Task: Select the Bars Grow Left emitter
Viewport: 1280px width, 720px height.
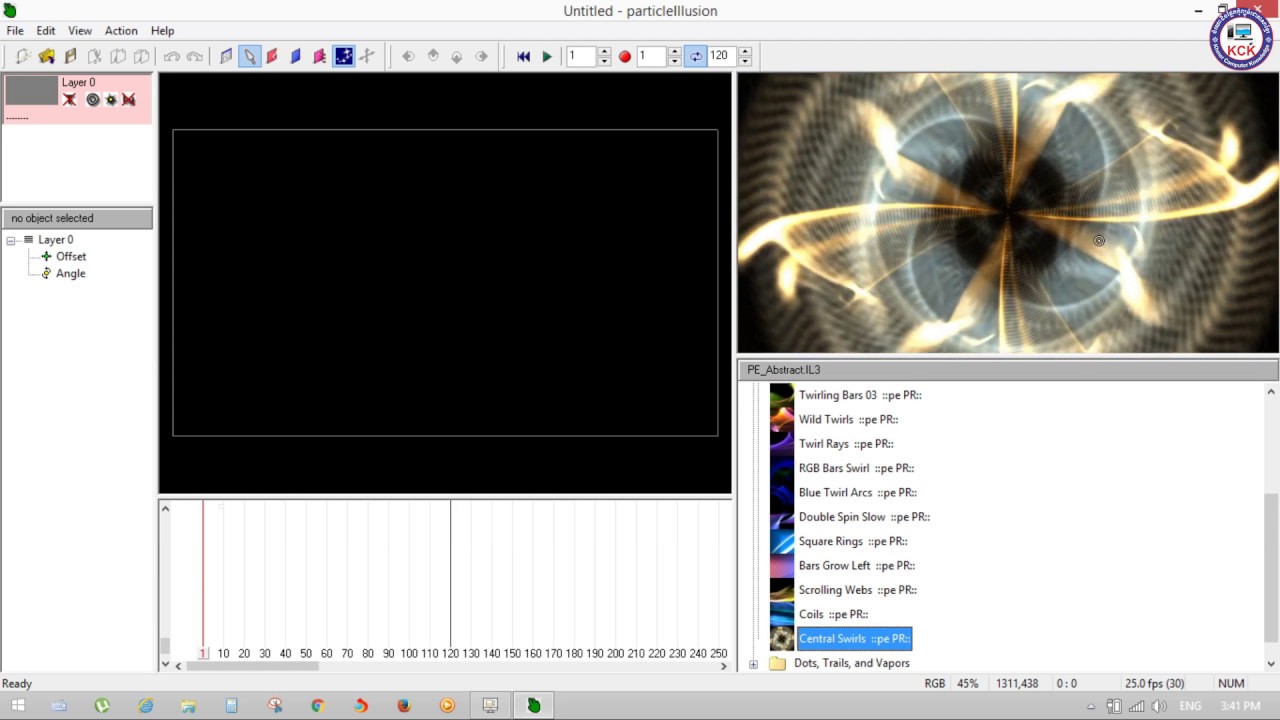Action: 856,566
